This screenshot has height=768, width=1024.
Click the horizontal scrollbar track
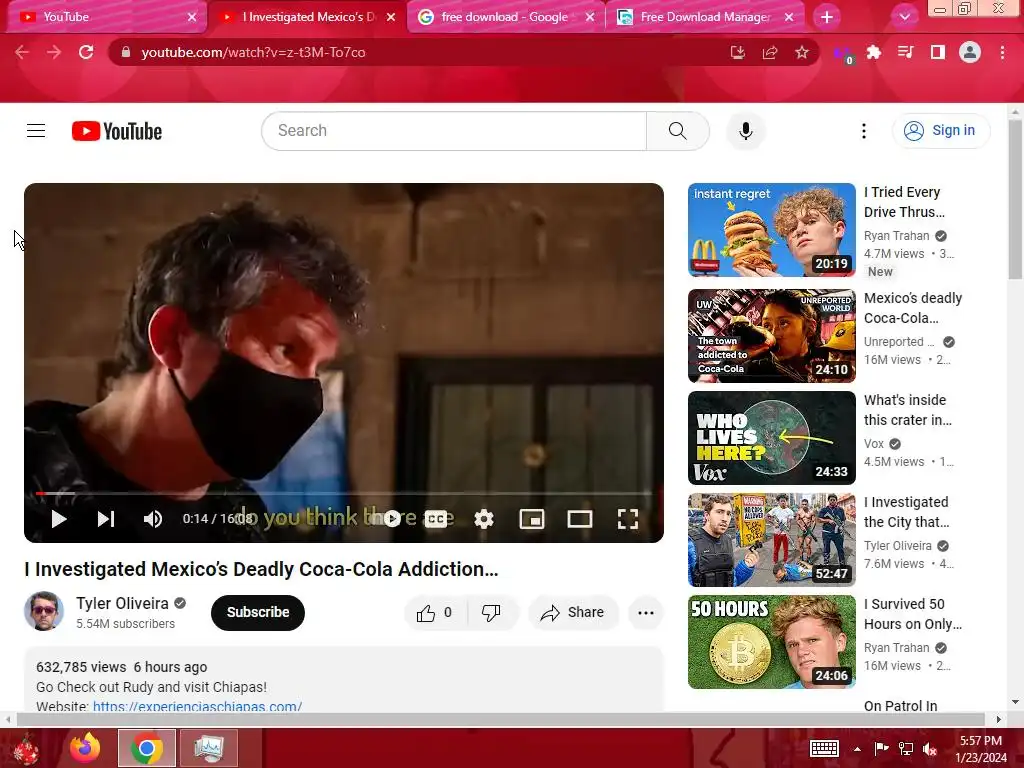tap(500, 719)
